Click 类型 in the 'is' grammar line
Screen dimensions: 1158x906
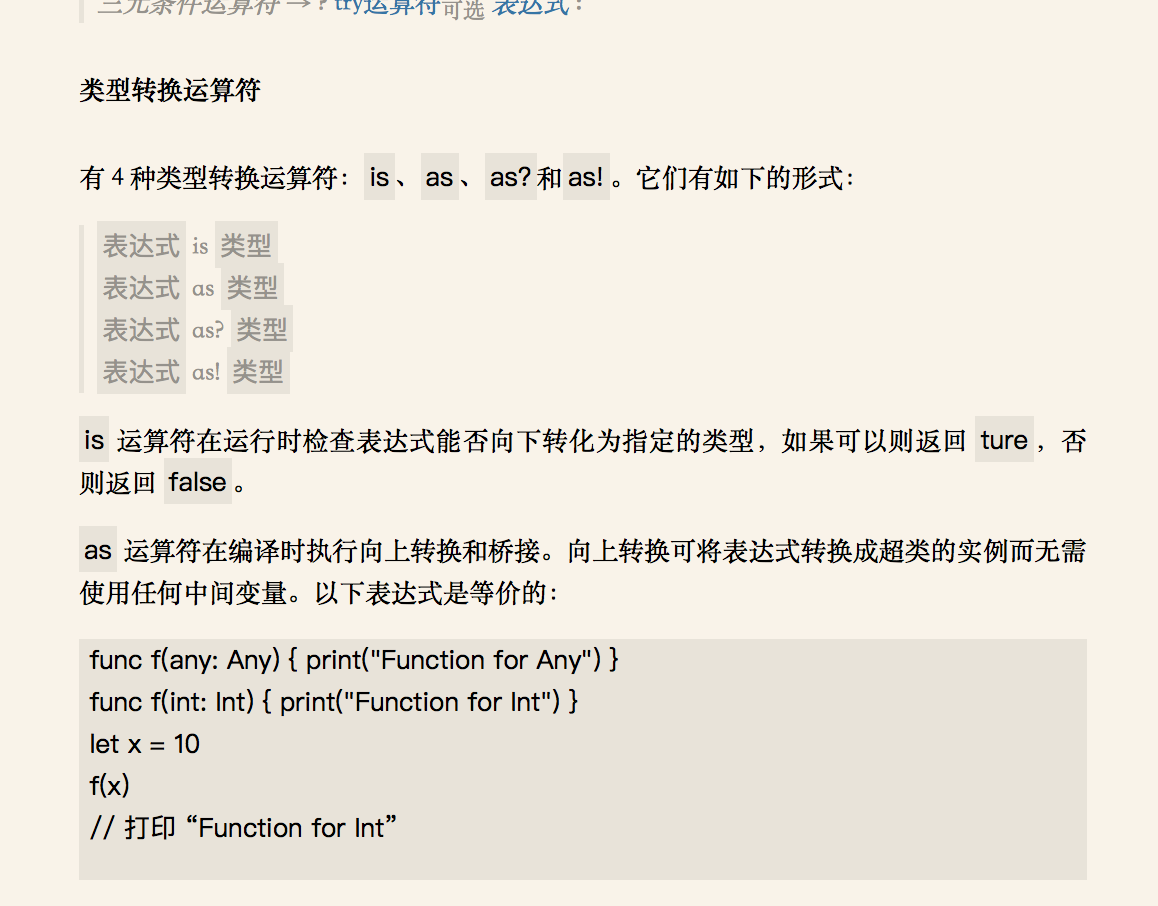point(246,245)
